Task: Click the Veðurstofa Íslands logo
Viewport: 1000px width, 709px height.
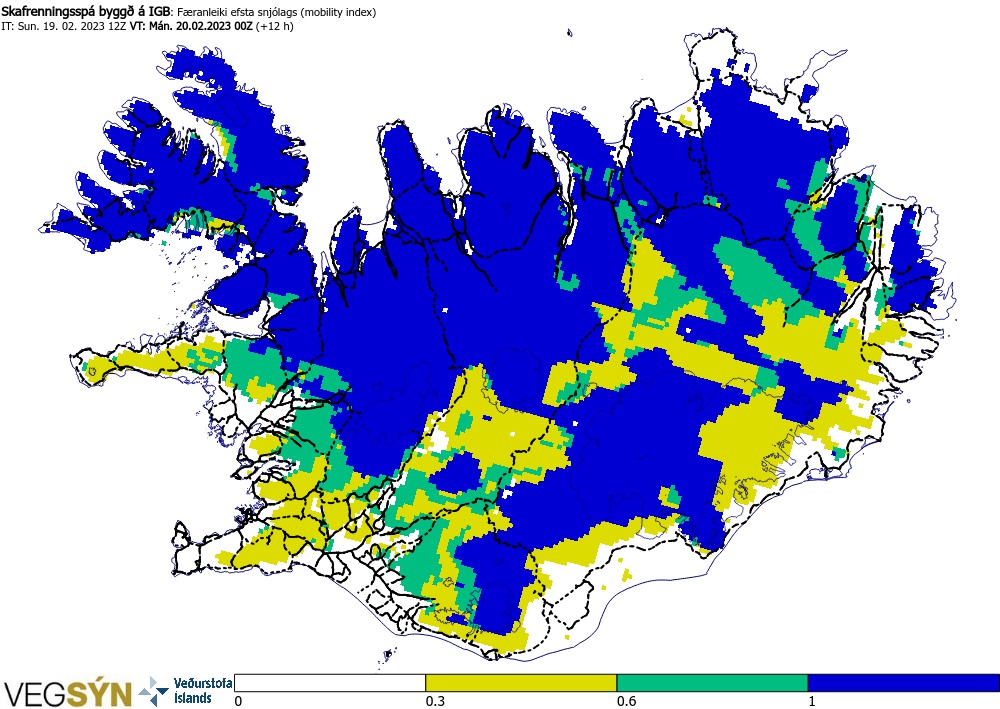Action: pyautogui.click(x=186, y=692)
